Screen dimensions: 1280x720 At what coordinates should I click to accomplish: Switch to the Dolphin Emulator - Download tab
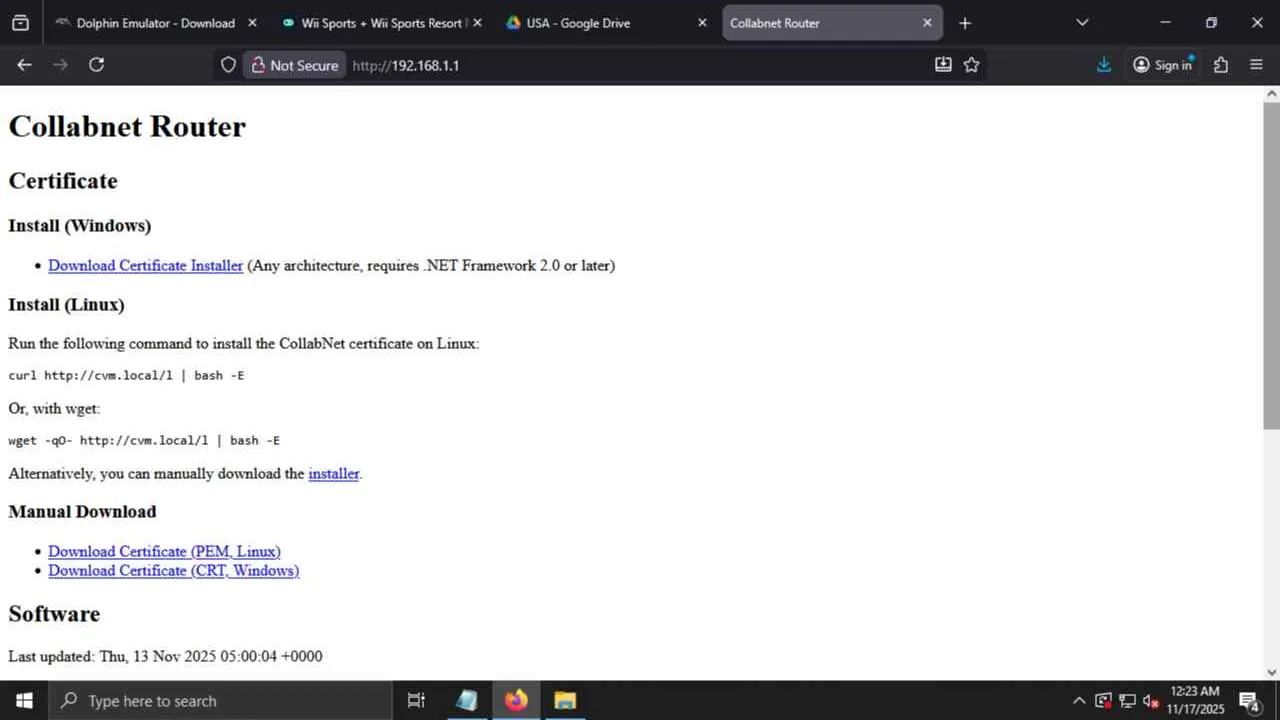click(155, 23)
